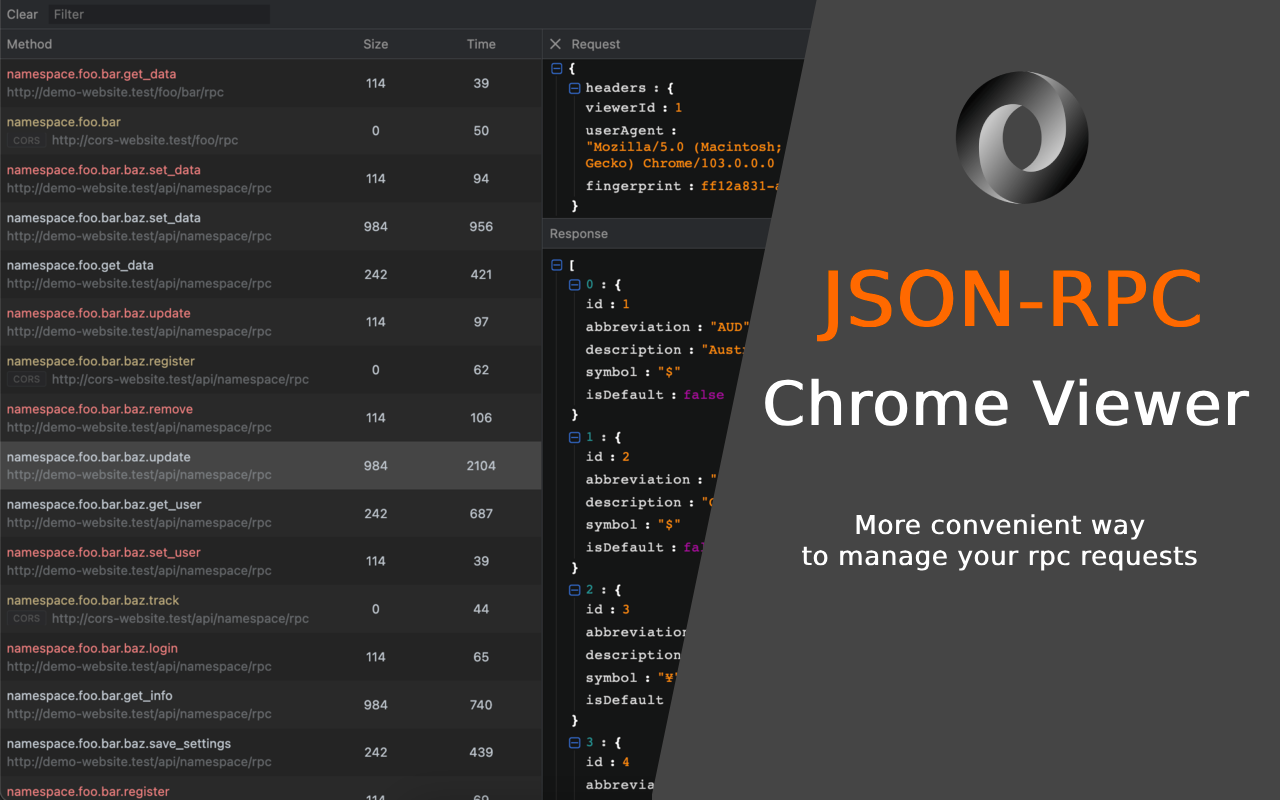Select namespace.foo.bar.baz.set_data row with time 94
The image size is (1280, 800).
pos(271,179)
